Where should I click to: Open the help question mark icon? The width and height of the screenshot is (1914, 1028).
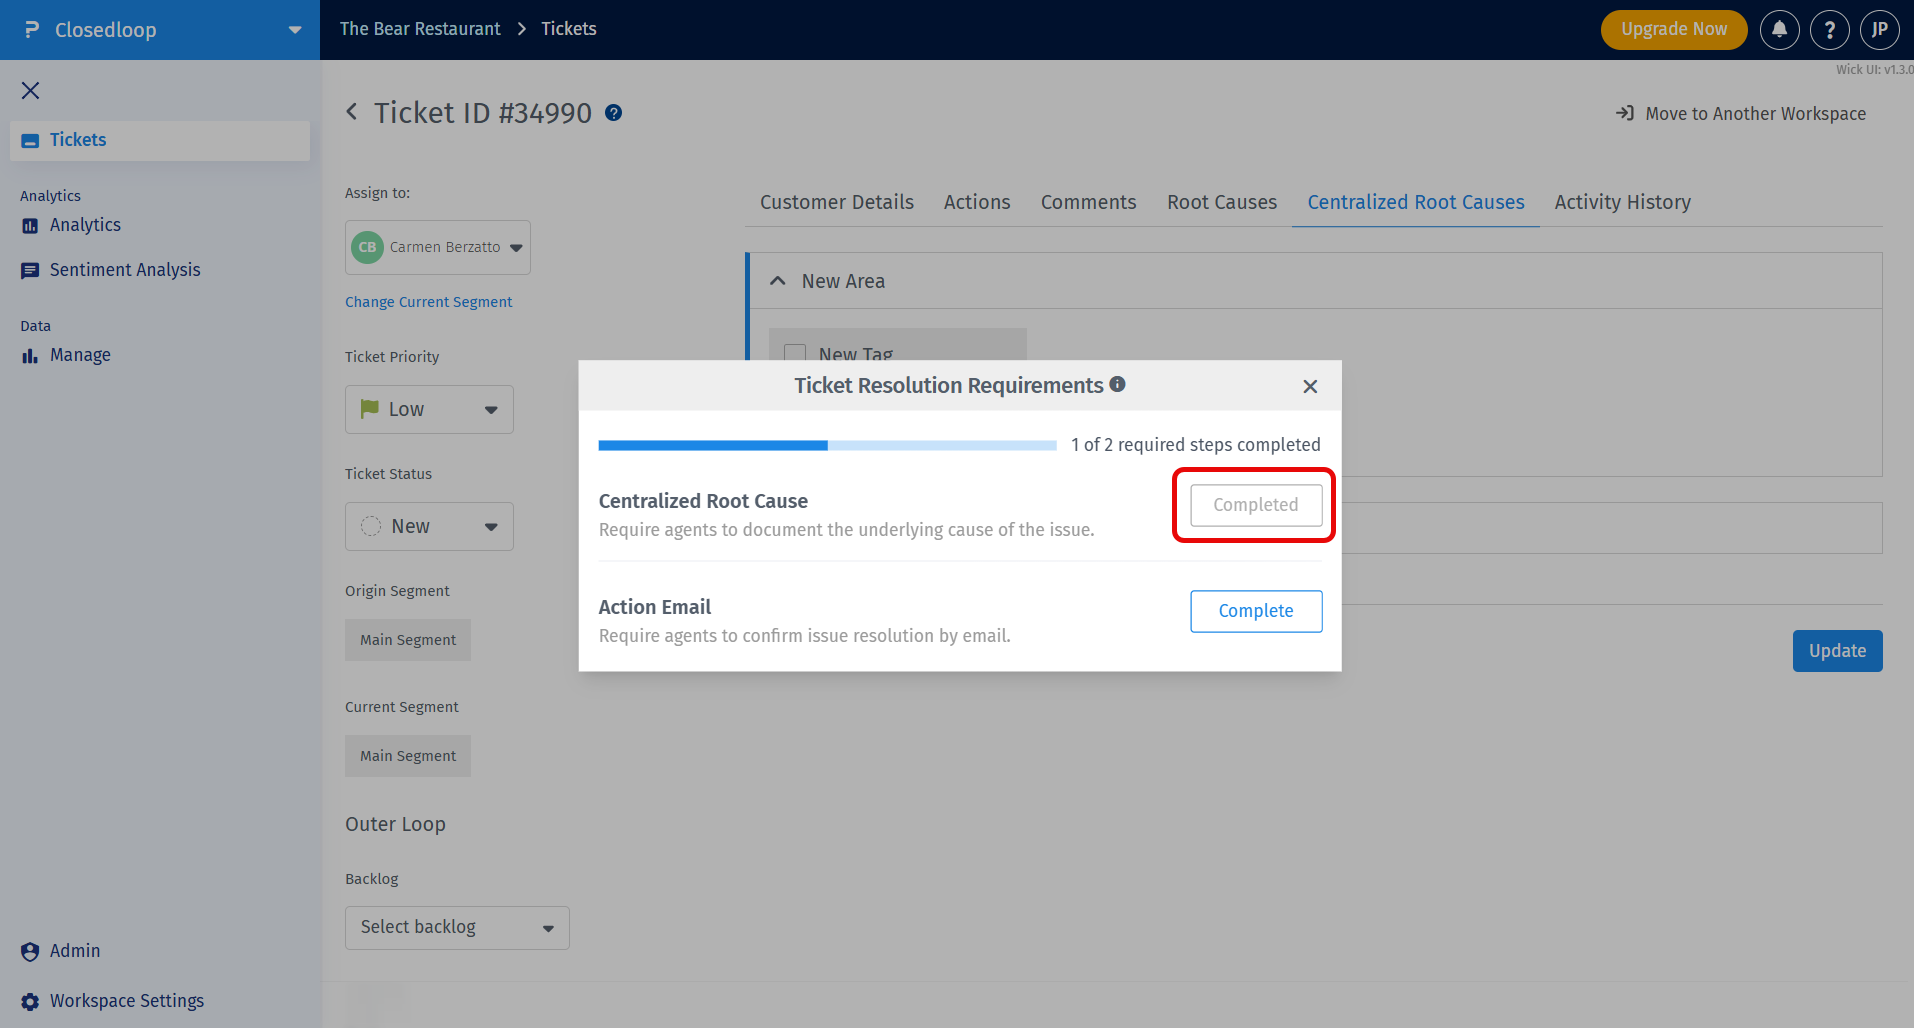click(x=1829, y=30)
